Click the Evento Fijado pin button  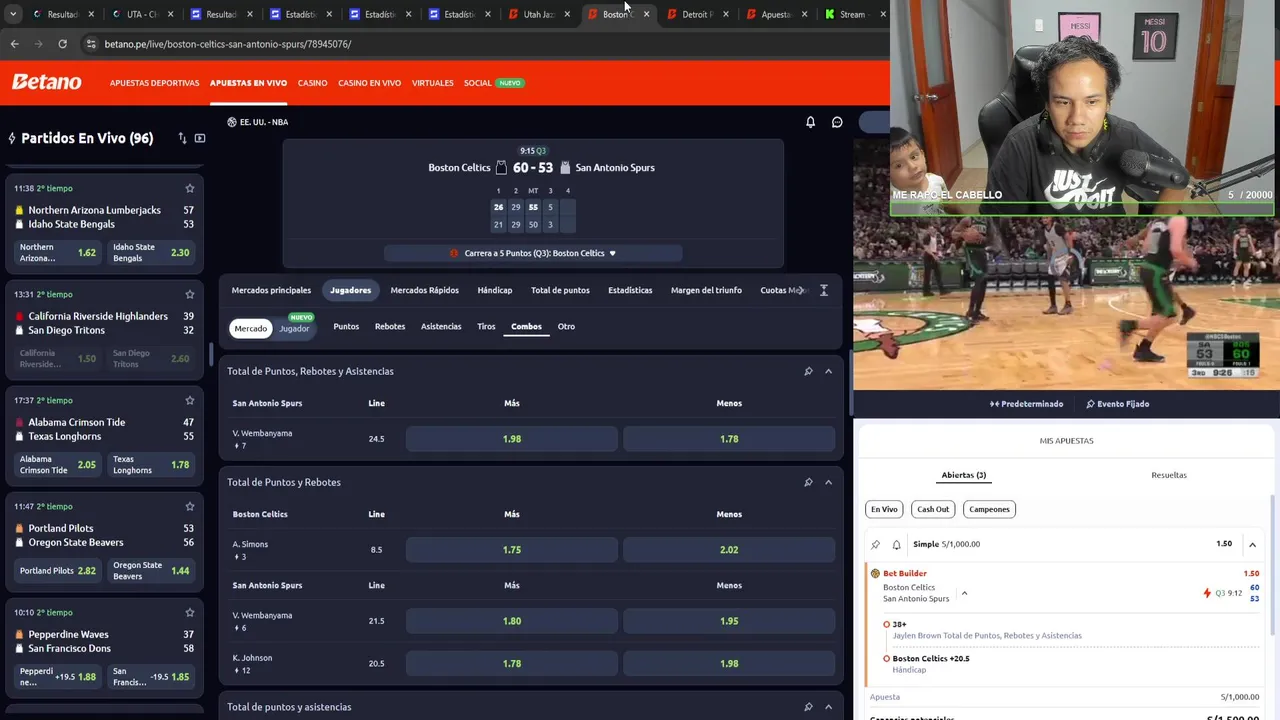1118,404
